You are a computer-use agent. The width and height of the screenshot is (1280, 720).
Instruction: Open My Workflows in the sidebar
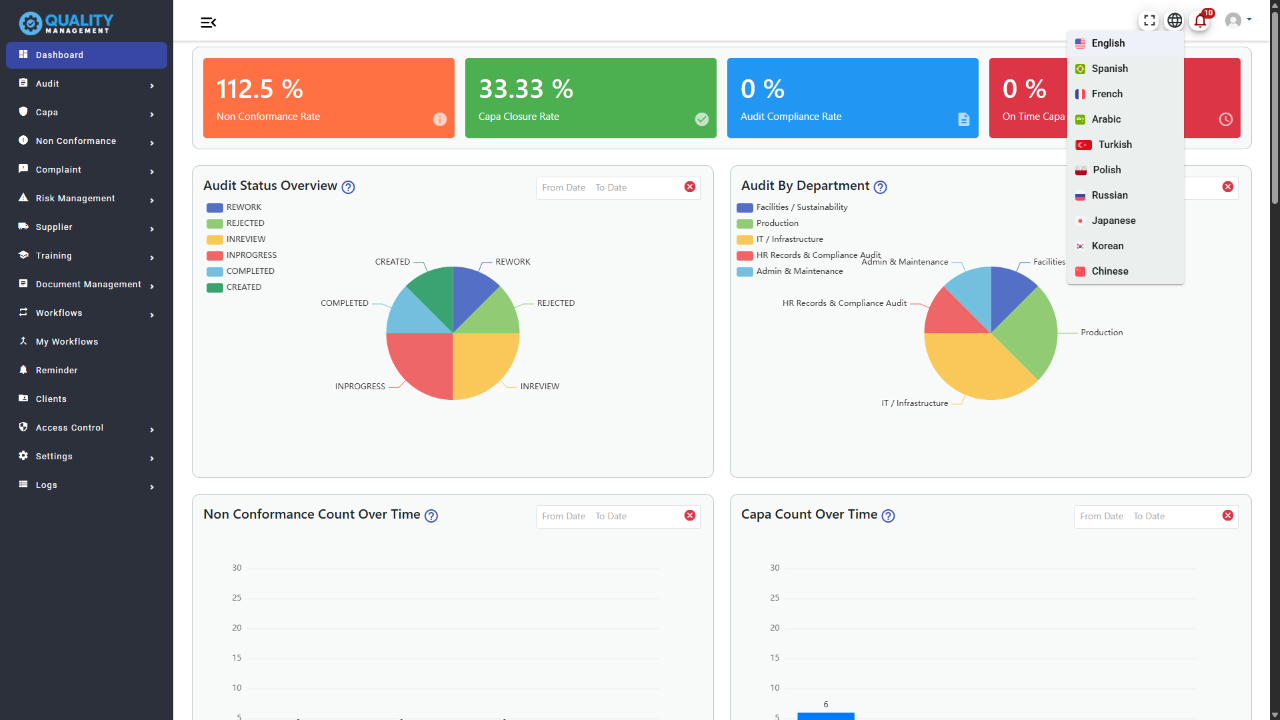(67, 342)
